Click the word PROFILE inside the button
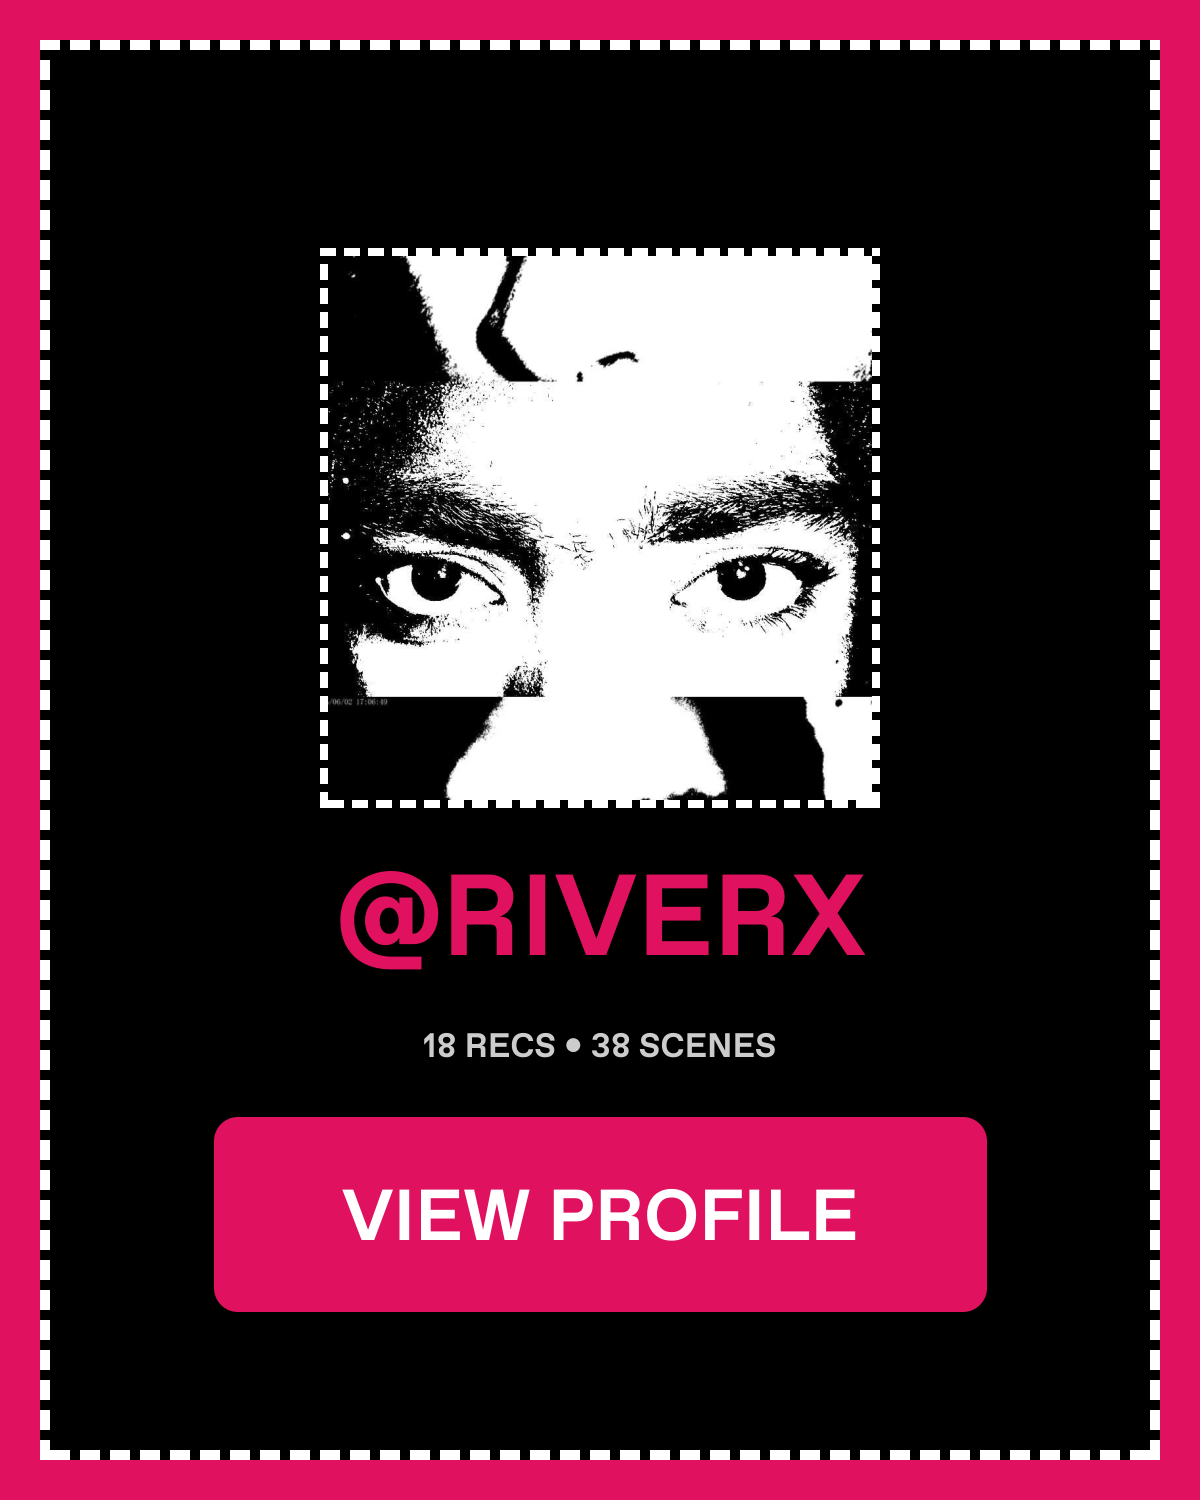The height and width of the screenshot is (1500, 1200). point(704,1215)
